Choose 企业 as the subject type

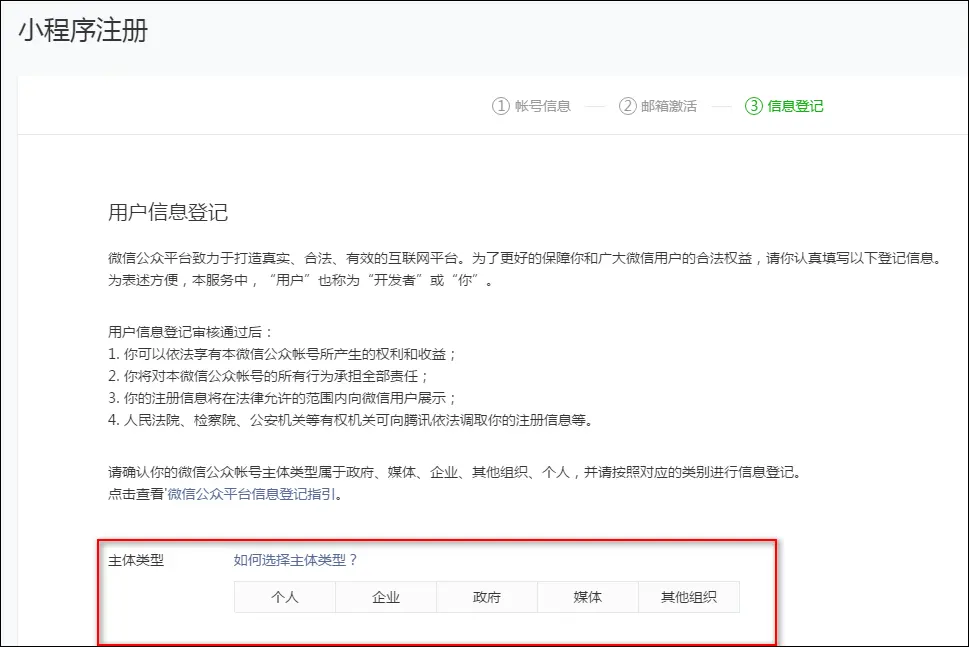tap(386, 597)
